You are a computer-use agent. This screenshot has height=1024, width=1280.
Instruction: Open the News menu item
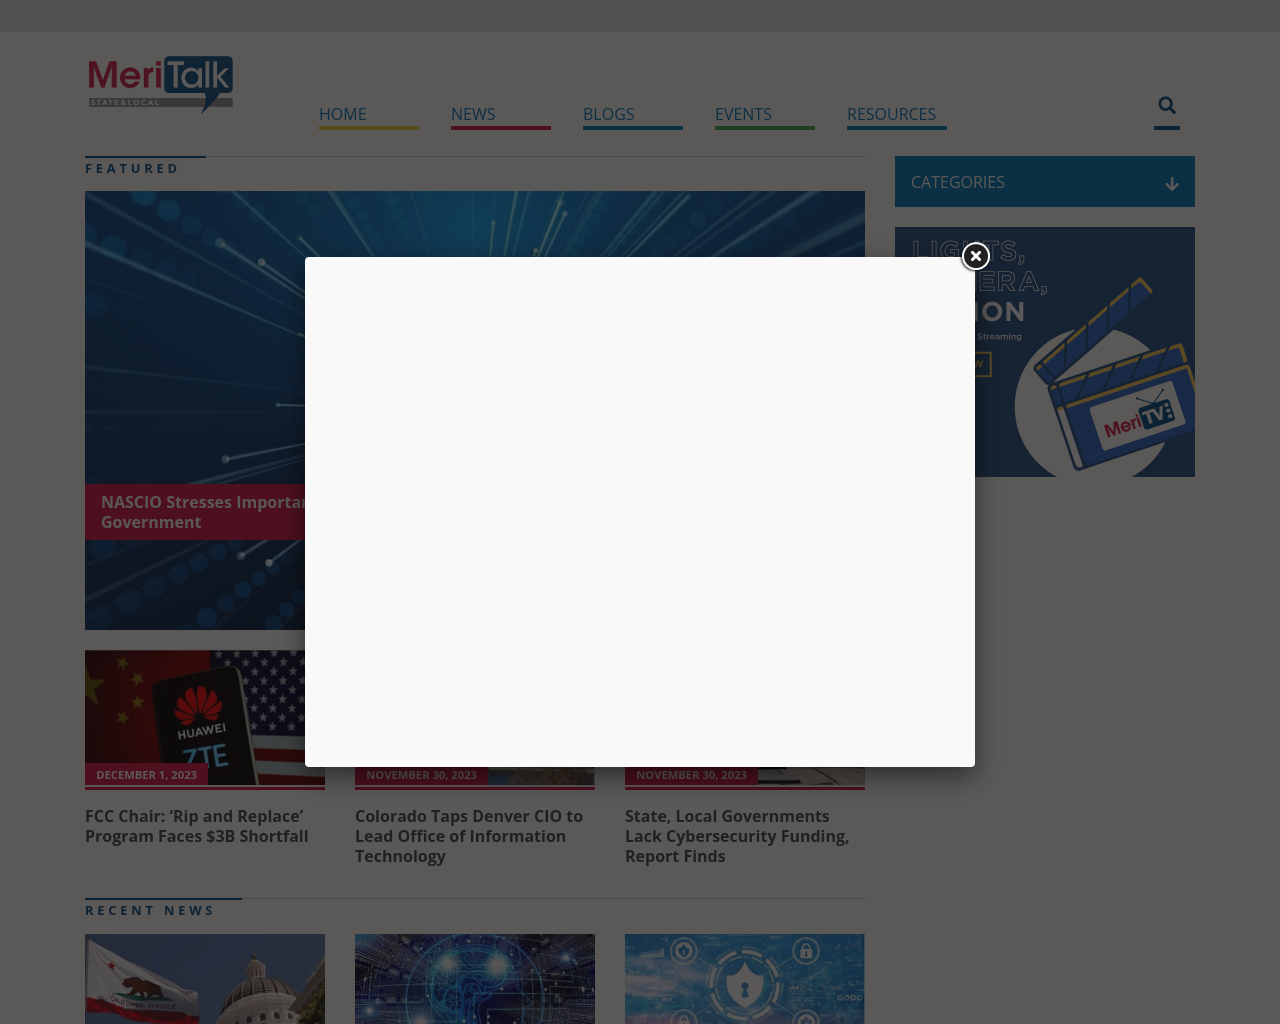tap(473, 114)
